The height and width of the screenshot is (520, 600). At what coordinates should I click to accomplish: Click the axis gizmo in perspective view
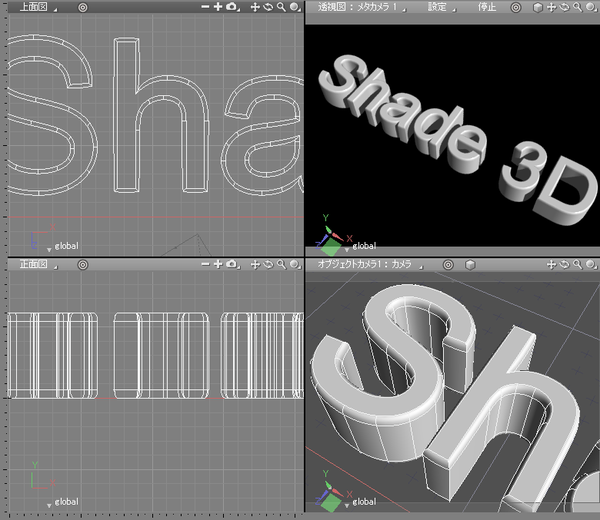(328, 235)
